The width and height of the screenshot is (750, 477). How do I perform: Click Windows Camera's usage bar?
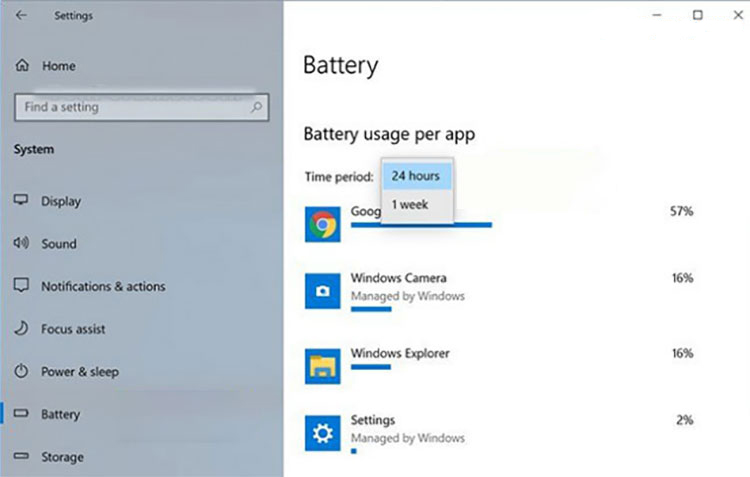coord(371,309)
